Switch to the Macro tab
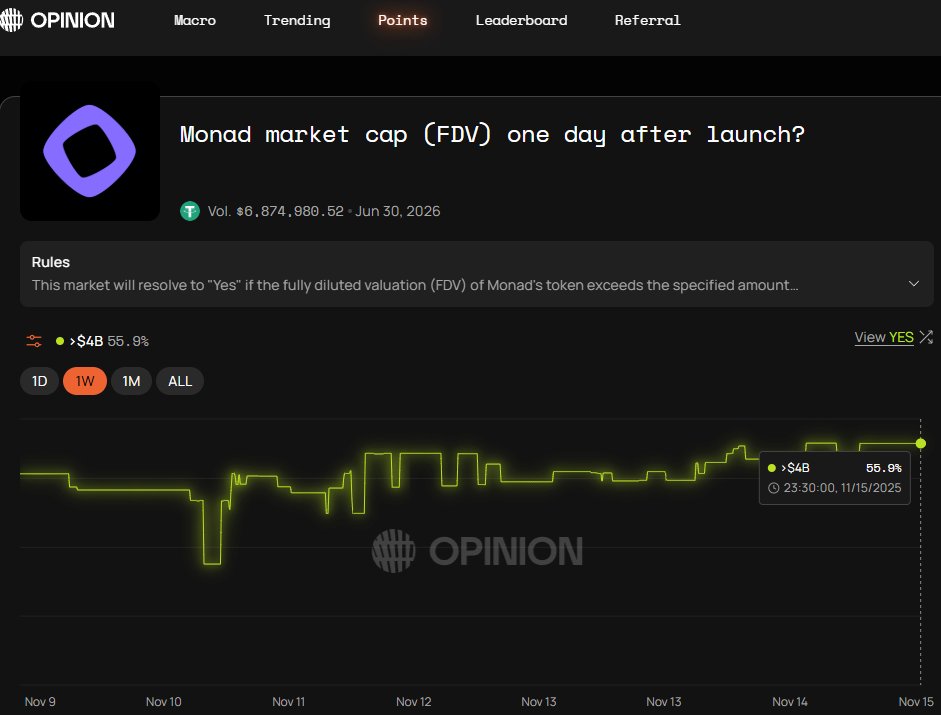The image size is (941, 715). point(195,20)
